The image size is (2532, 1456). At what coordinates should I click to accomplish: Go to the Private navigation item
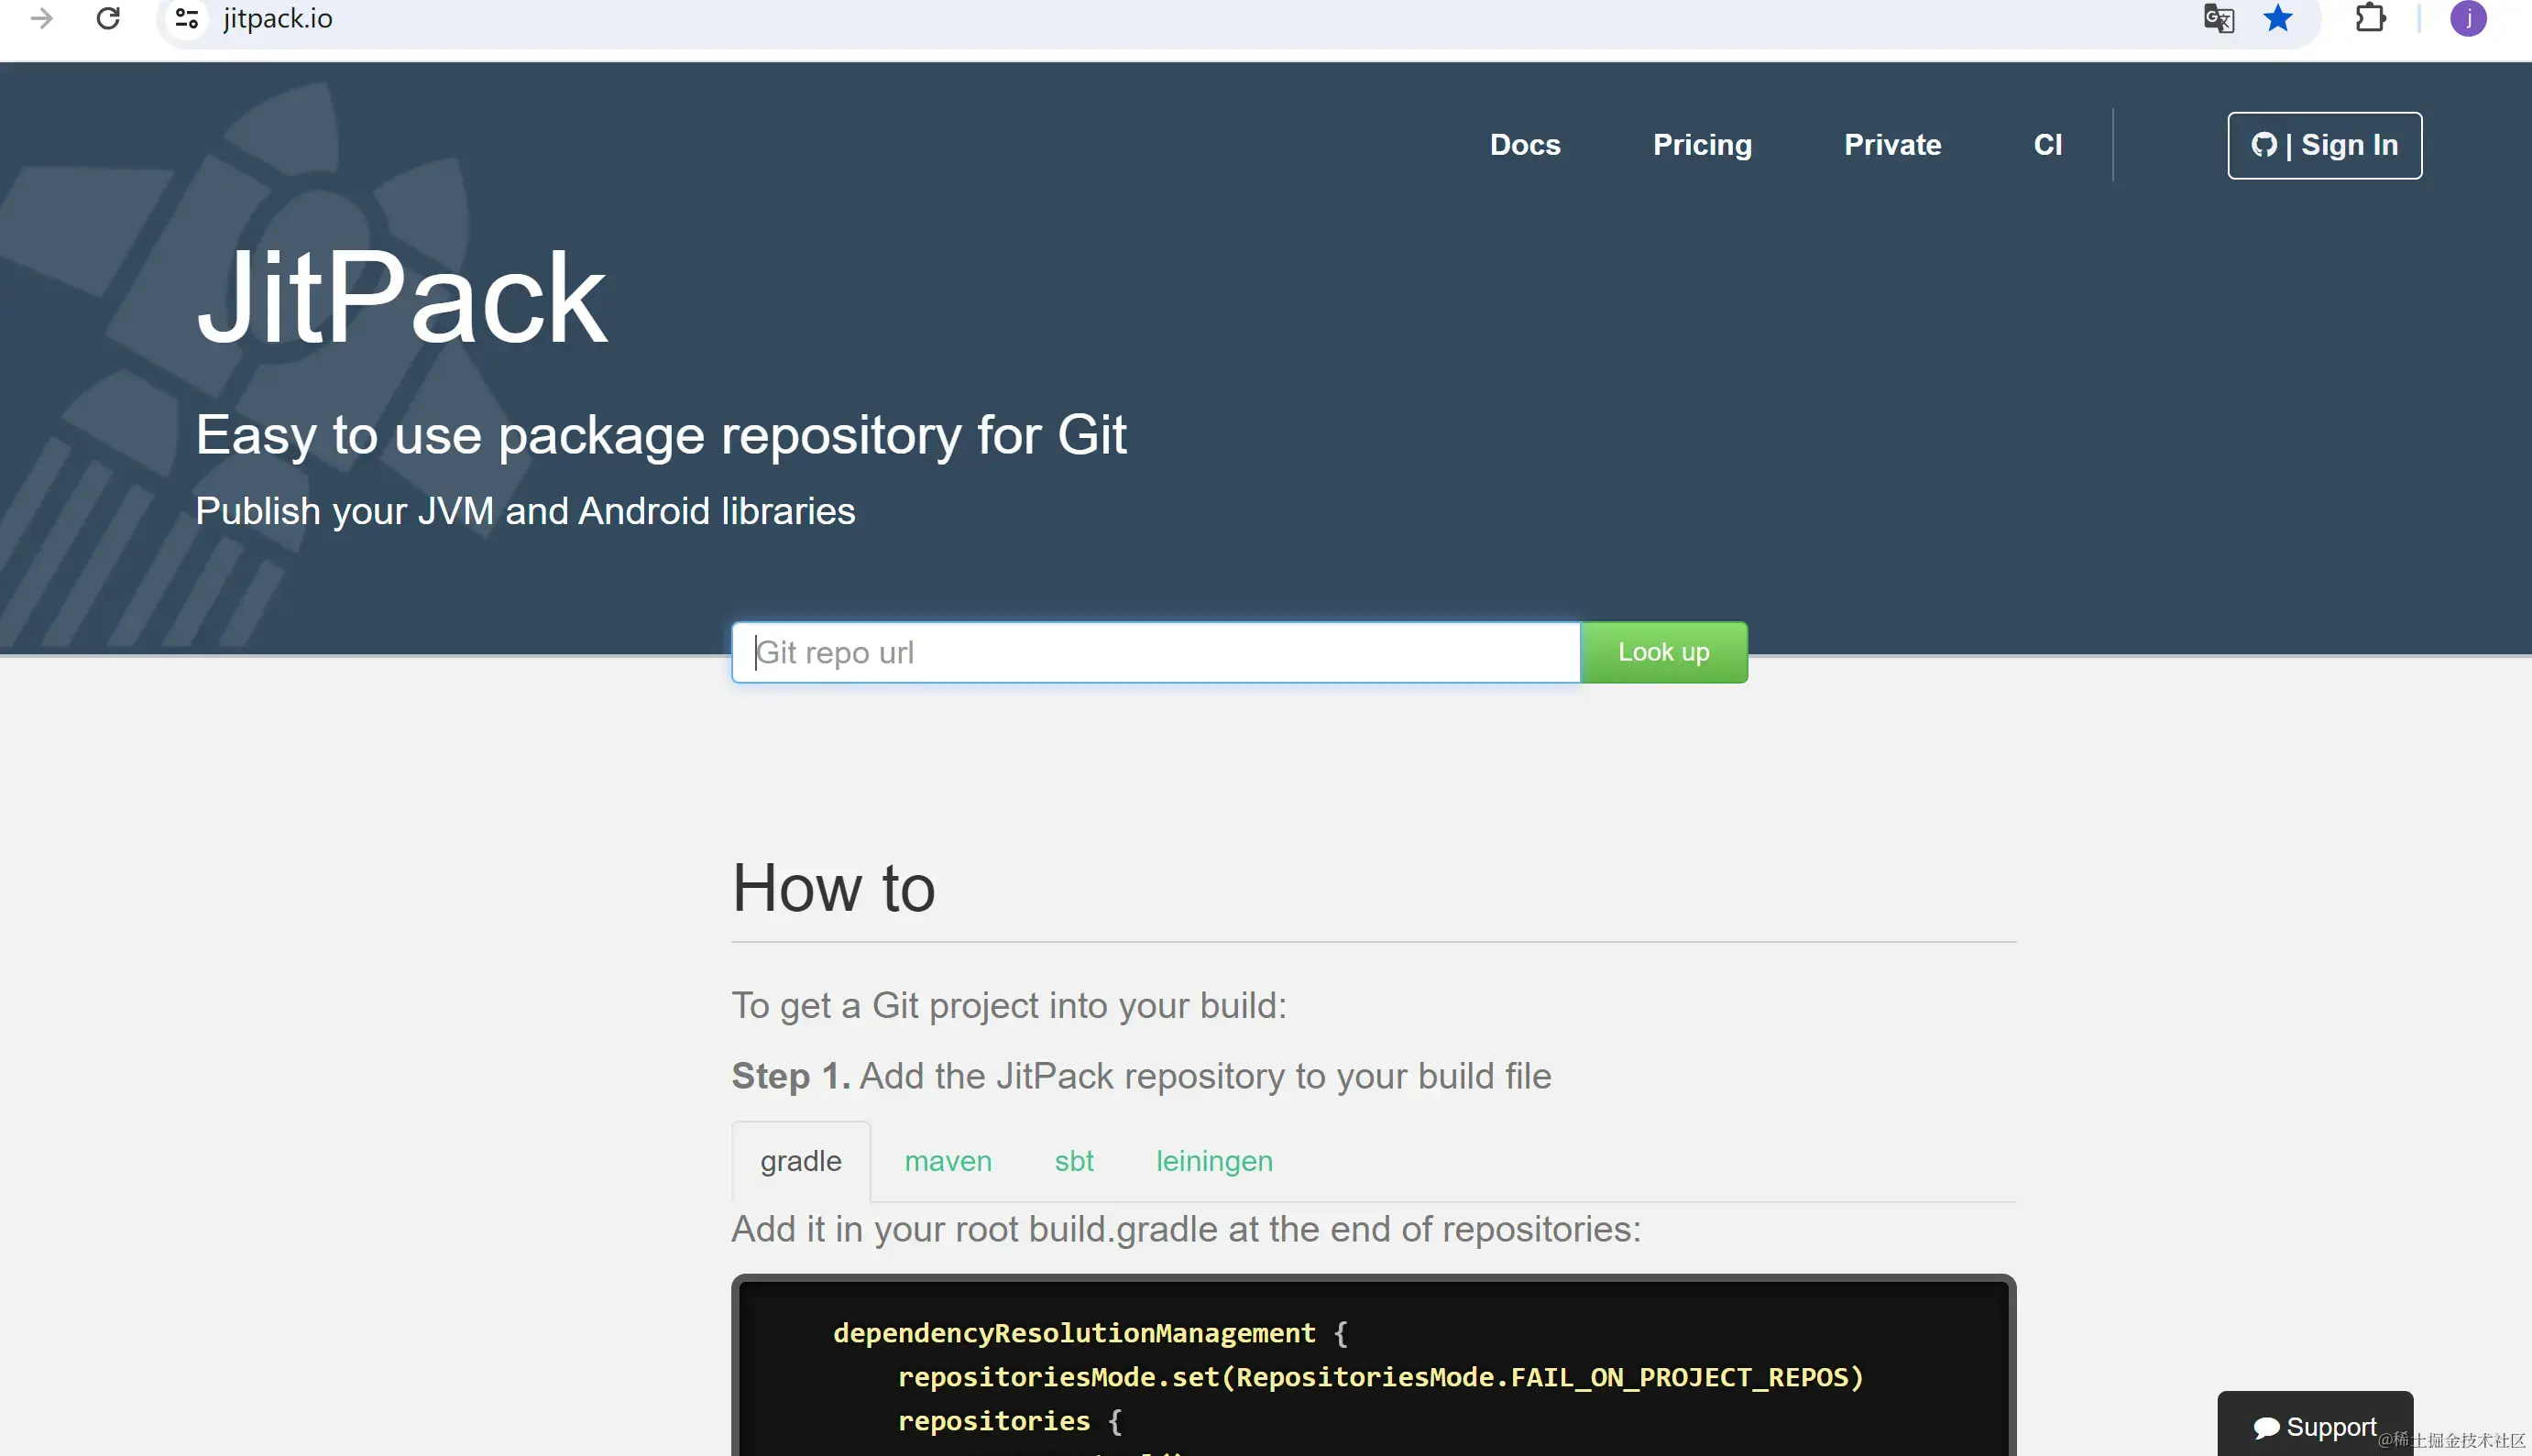click(1892, 145)
